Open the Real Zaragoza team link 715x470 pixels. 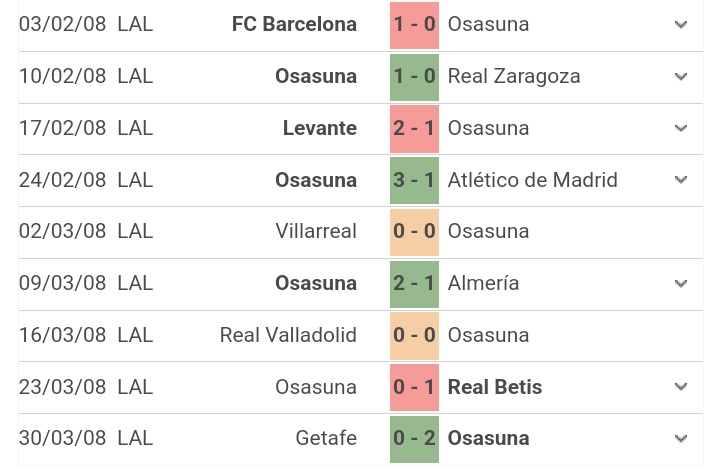[x=514, y=77]
